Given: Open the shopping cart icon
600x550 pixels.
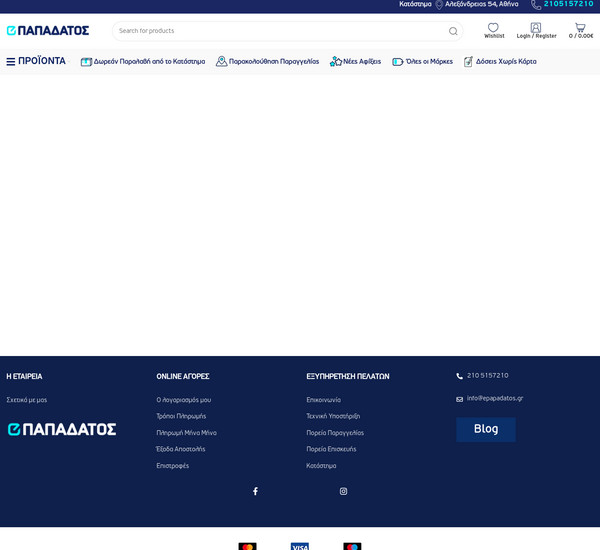Looking at the screenshot, I should point(580,27).
